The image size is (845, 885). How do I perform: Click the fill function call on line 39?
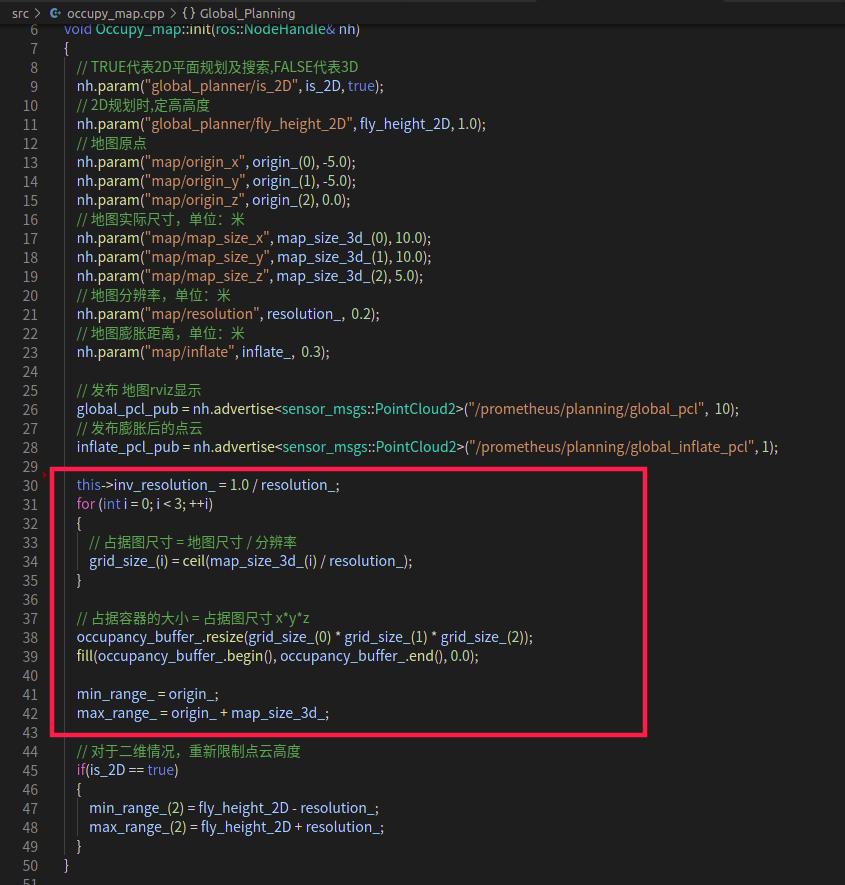(x=85, y=656)
